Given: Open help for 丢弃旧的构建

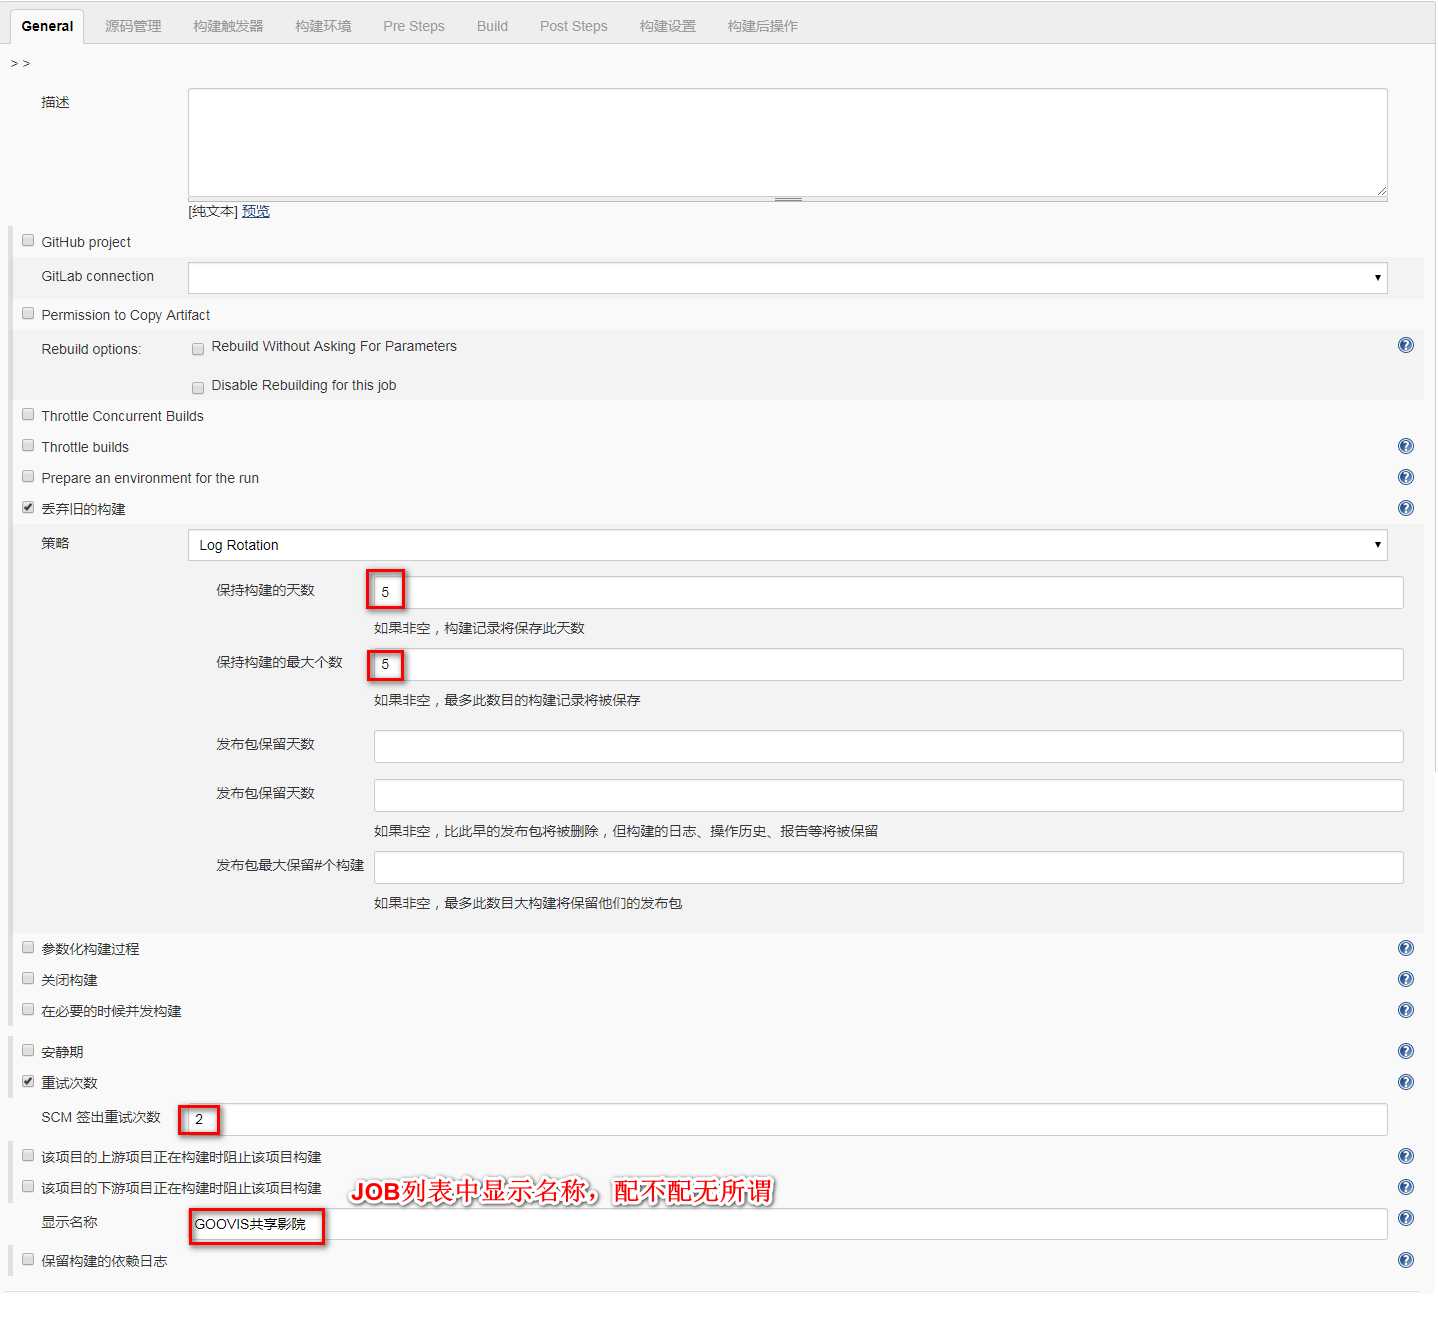Looking at the screenshot, I should tap(1405, 509).
